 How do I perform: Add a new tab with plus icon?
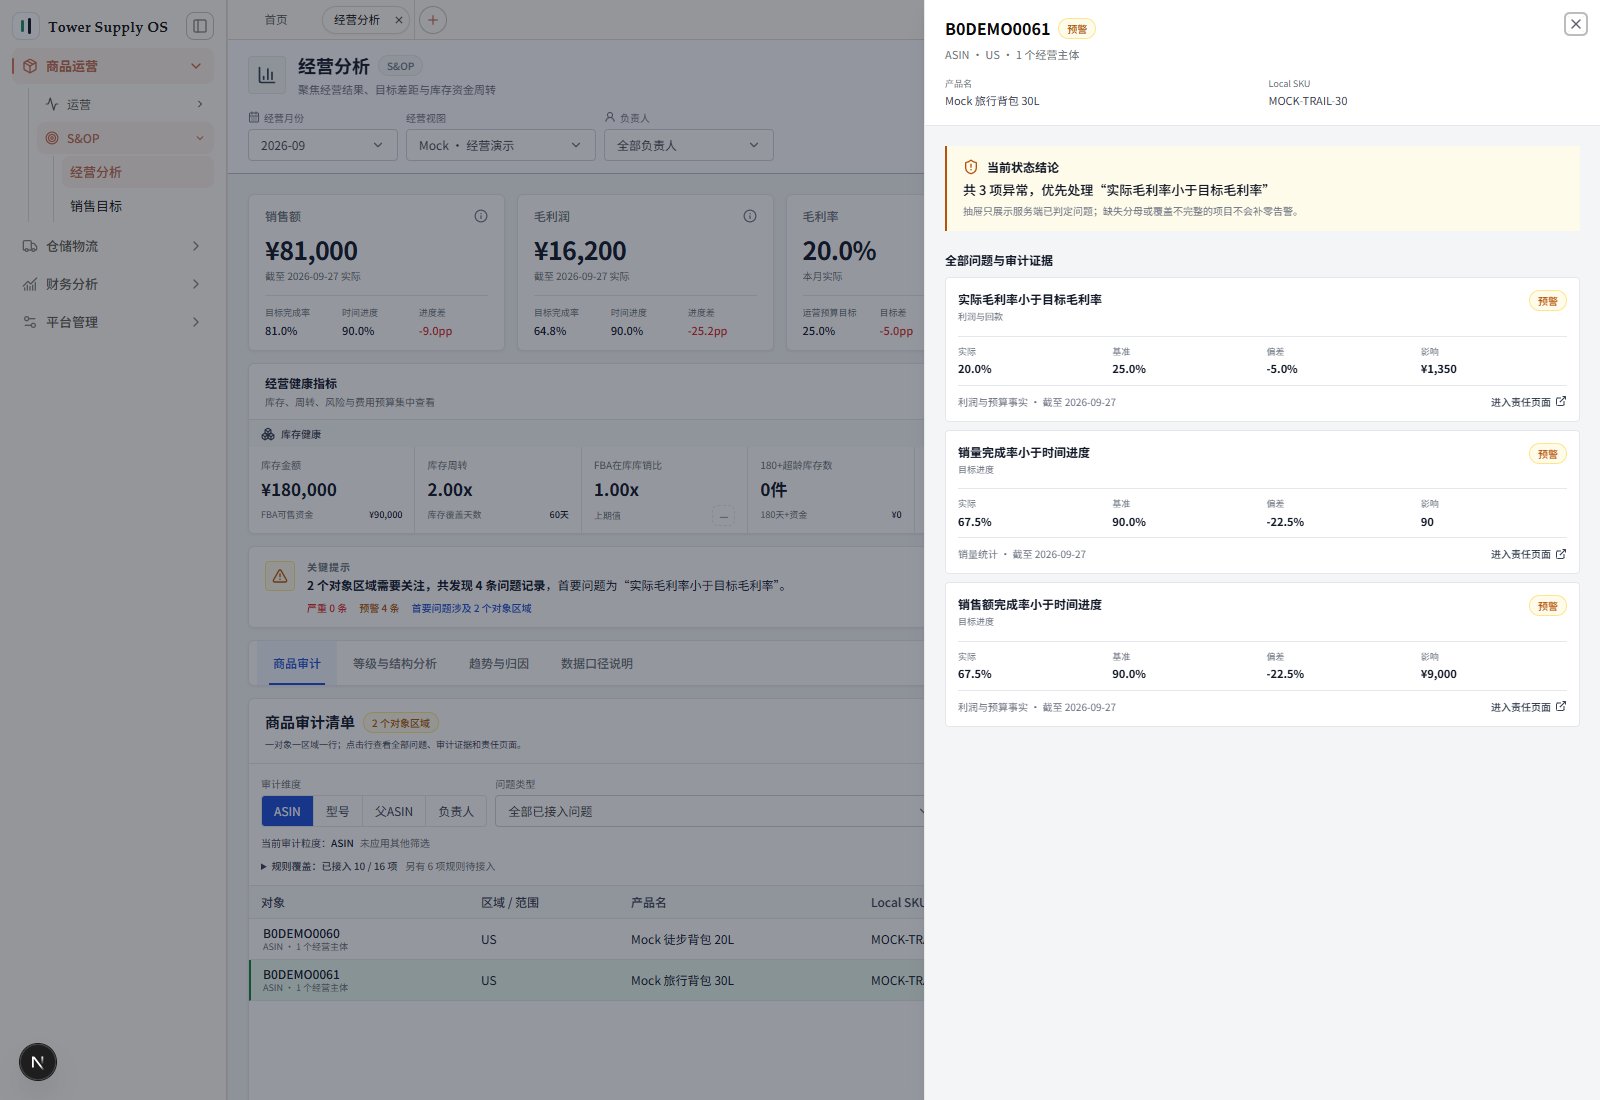tap(433, 20)
